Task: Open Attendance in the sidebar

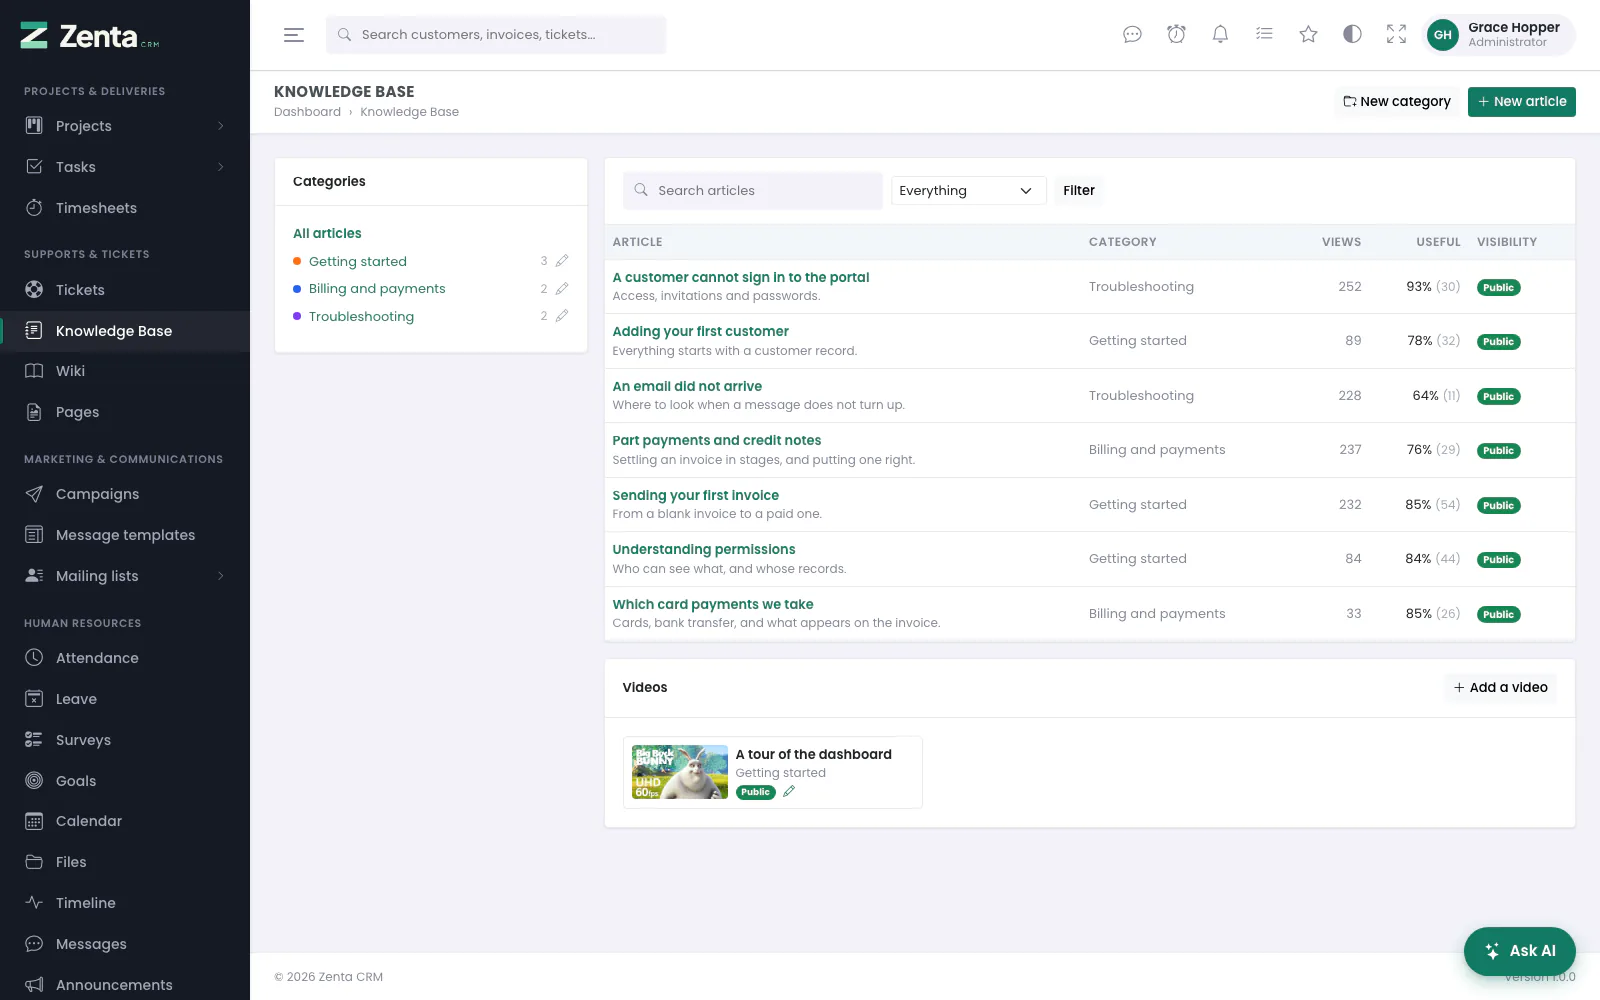Action: pos(125,658)
